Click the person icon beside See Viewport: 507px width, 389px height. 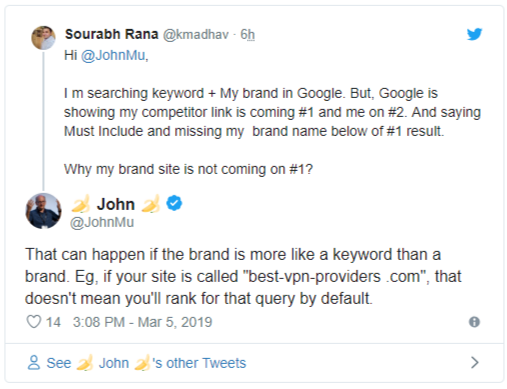[x=34, y=363]
